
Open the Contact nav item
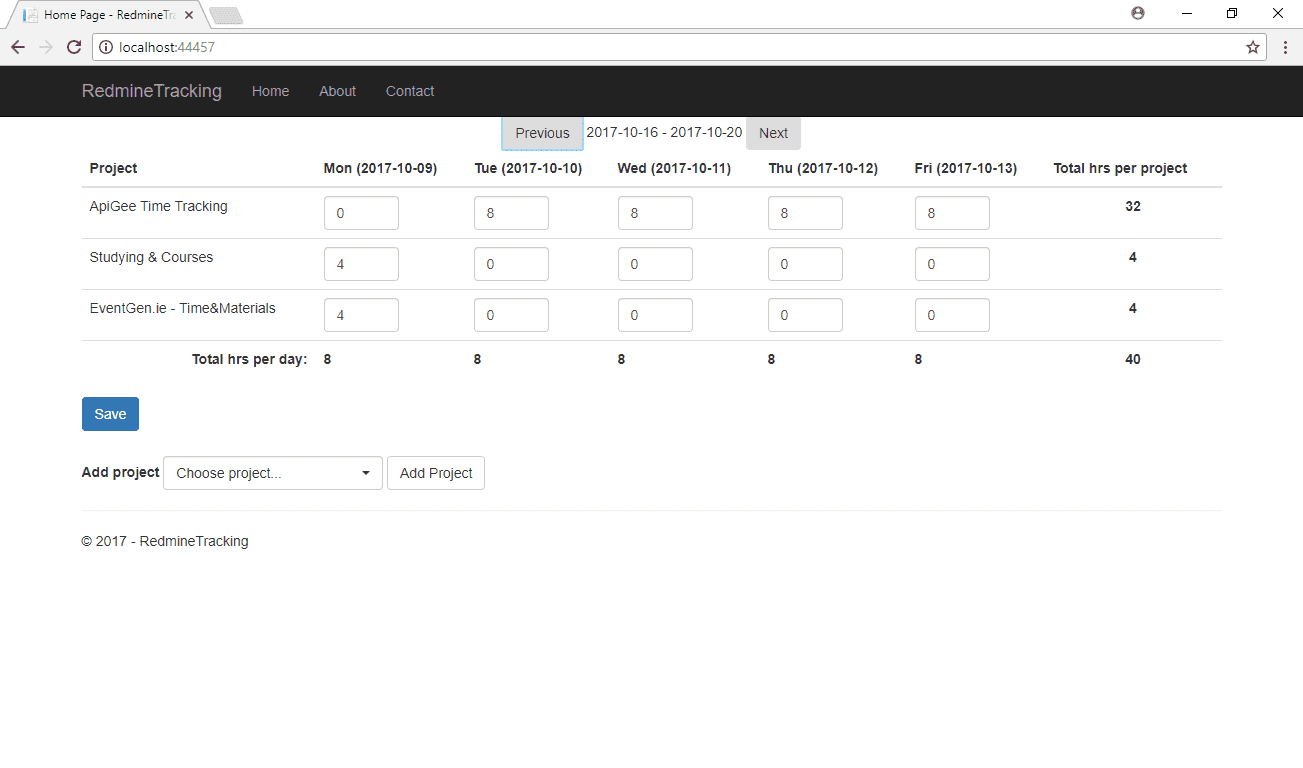tap(410, 91)
